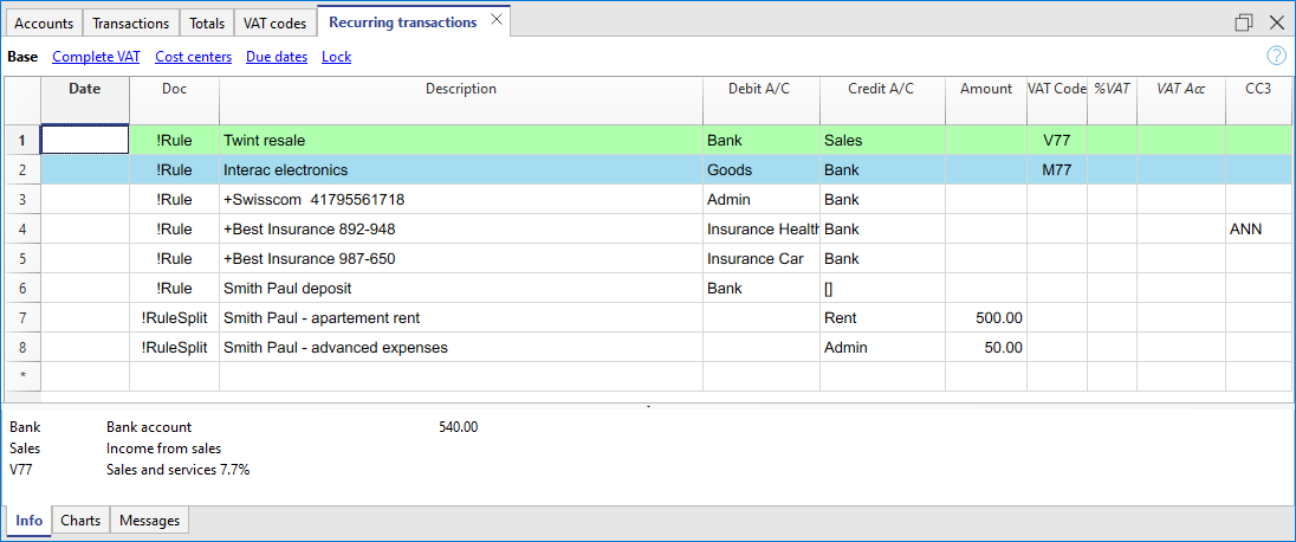The height and width of the screenshot is (542, 1296).
Task: Select the Totals tab
Action: (207, 23)
